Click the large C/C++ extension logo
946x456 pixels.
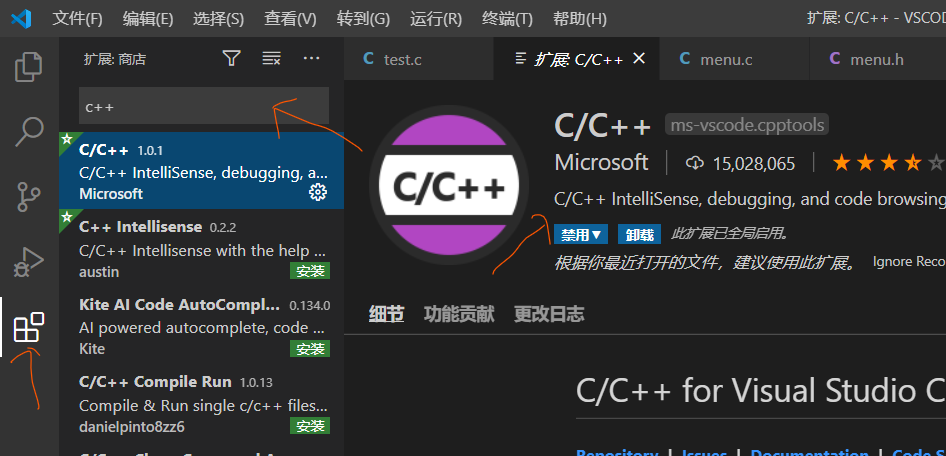point(448,183)
